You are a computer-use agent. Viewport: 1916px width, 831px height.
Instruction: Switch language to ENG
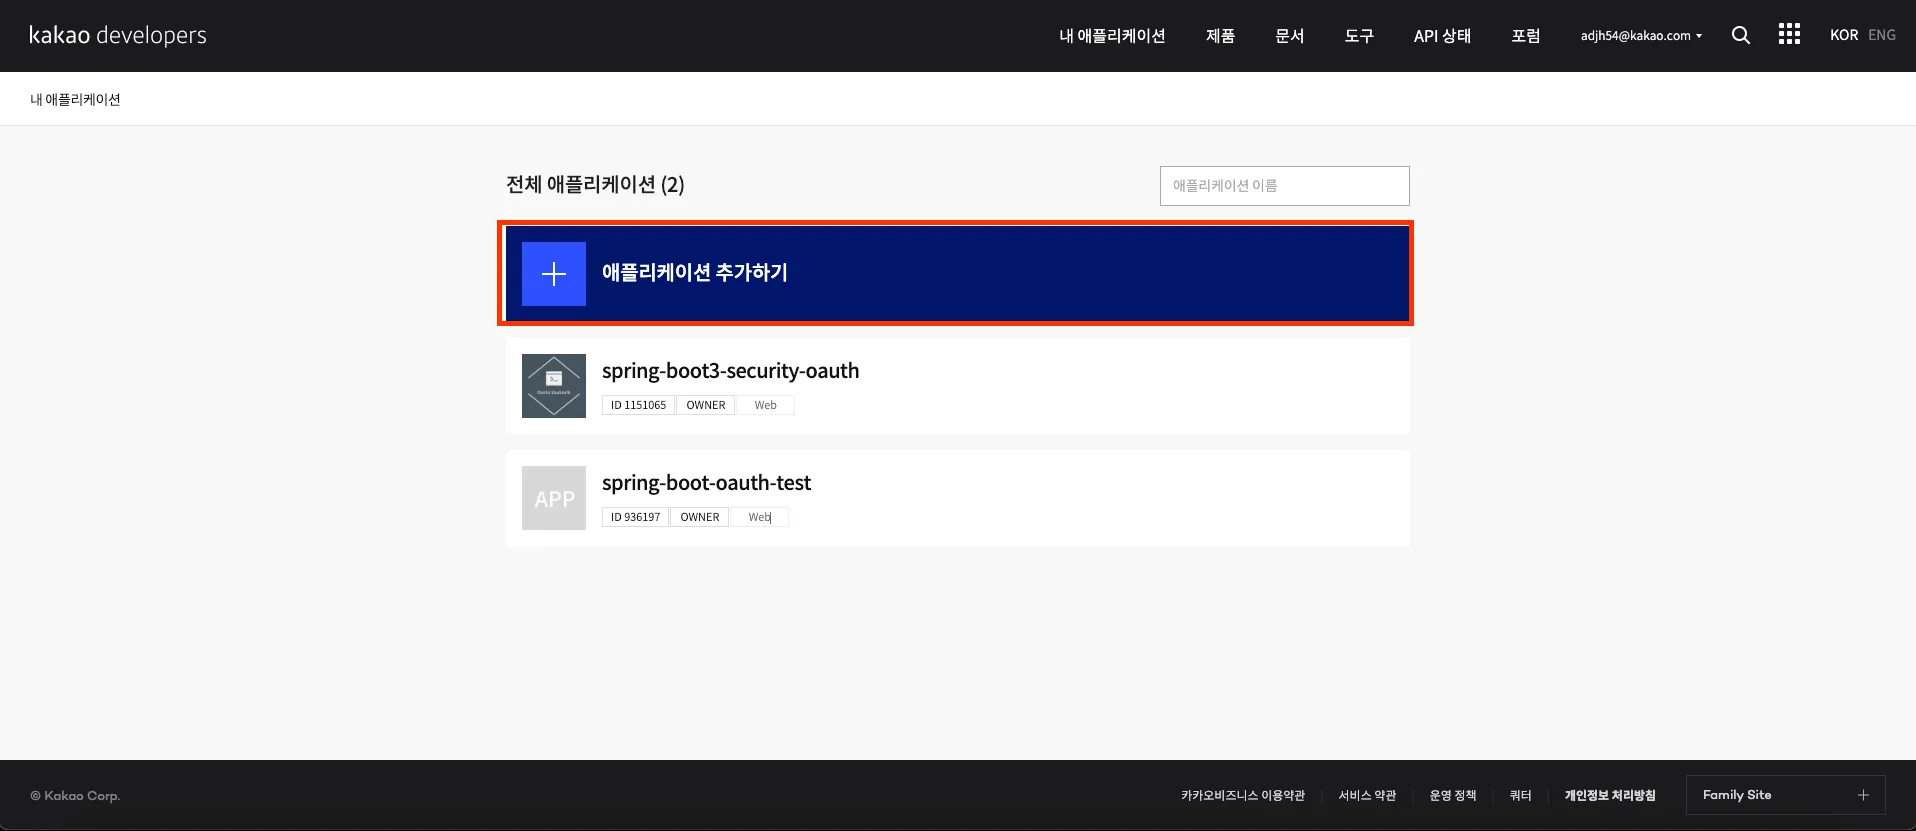tap(1882, 35)
